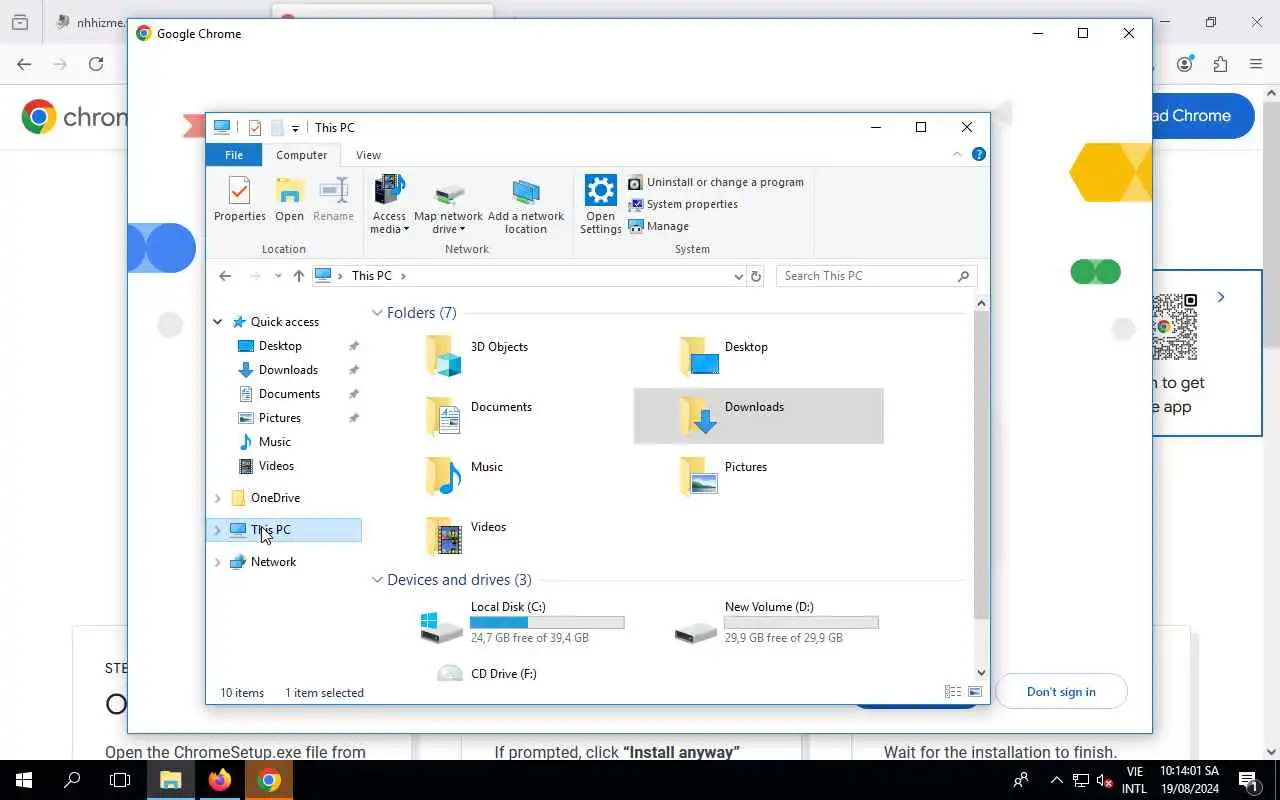Select Network in navigation pane
The image size is (1280, 800).
pyautogui.click(x=273, y=562)
